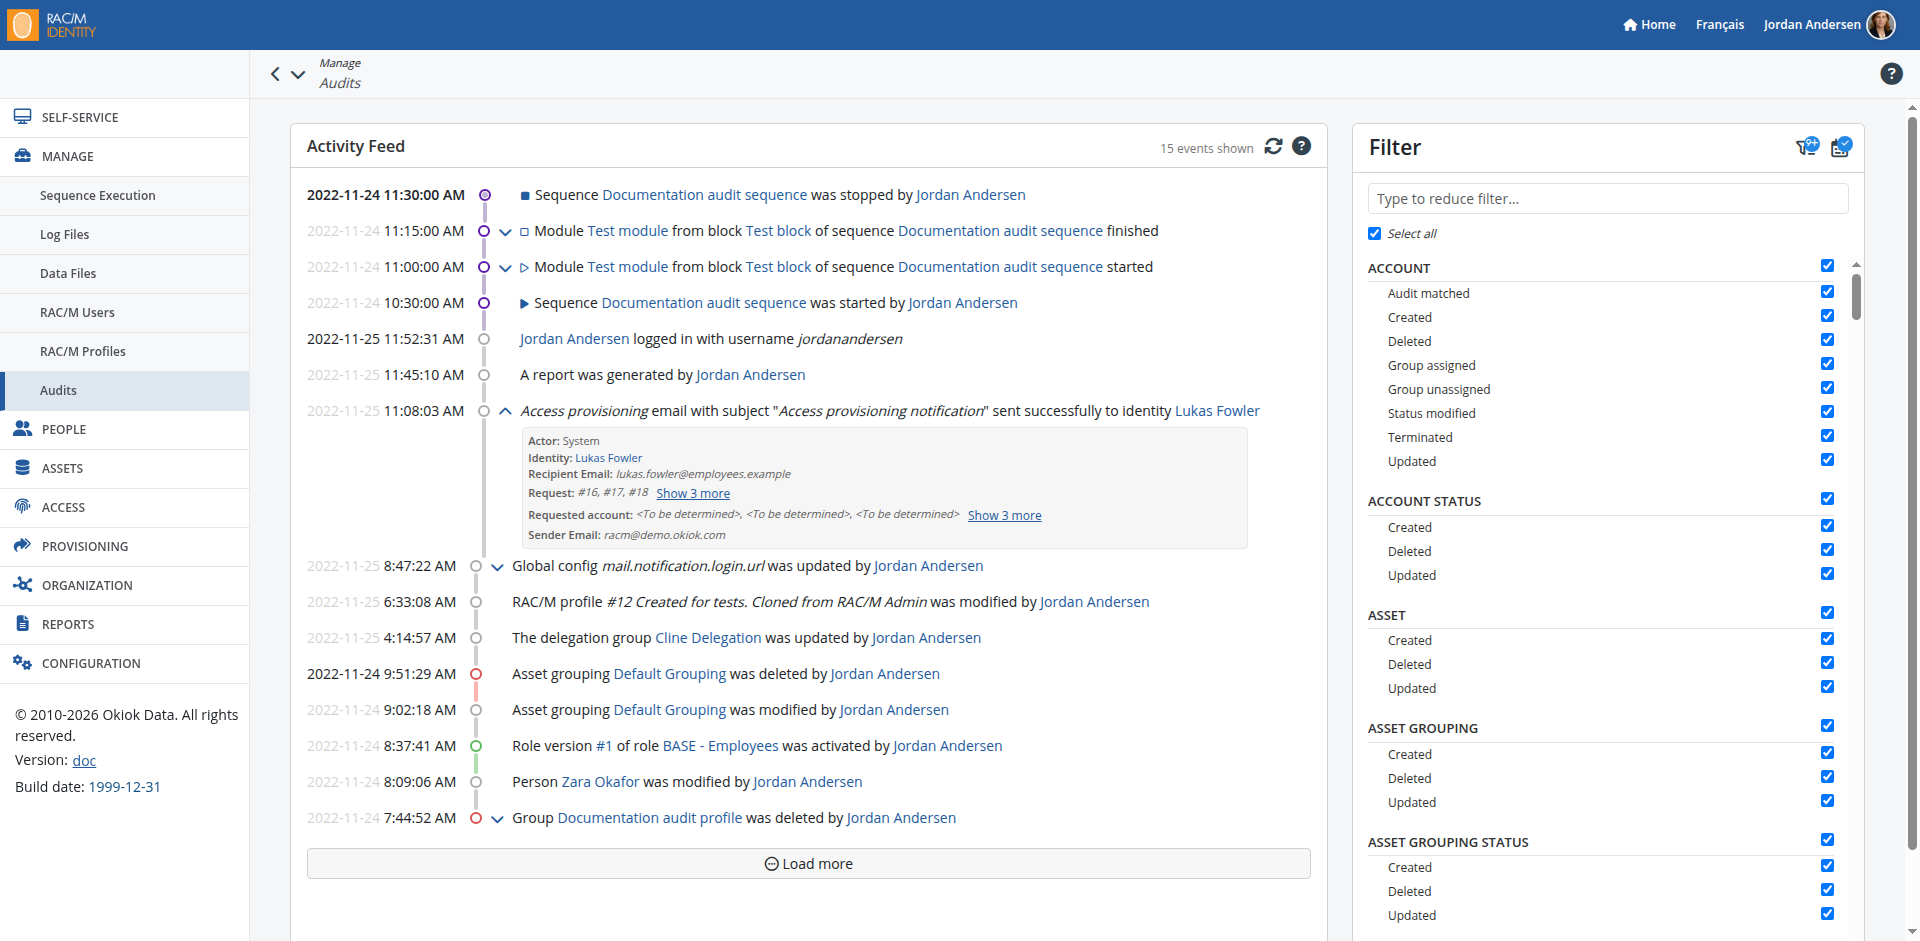This screenshot has height=941, width=1920.
Task: Open the Français language link
Action: pyautogui.click(x=1719, y=25)
